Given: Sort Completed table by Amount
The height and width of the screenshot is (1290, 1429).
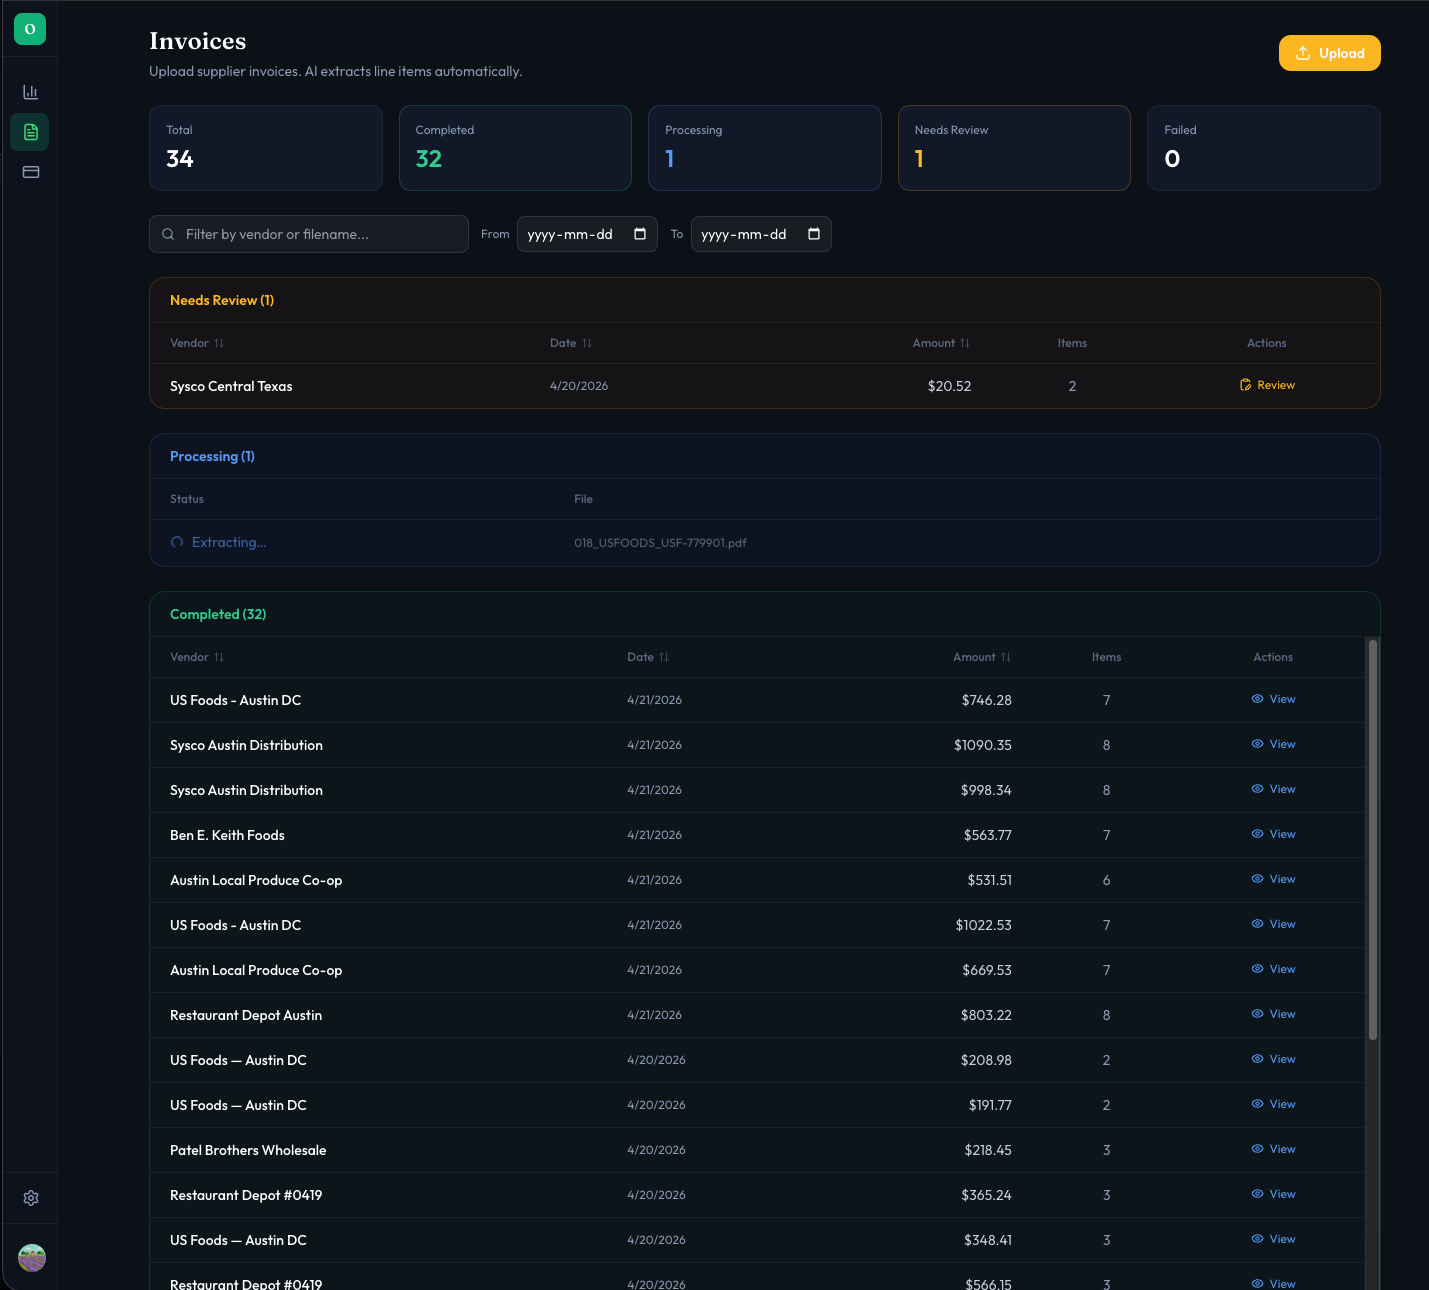Looking at the screenshot, I should pyautogui.click(x=982, y=657).
